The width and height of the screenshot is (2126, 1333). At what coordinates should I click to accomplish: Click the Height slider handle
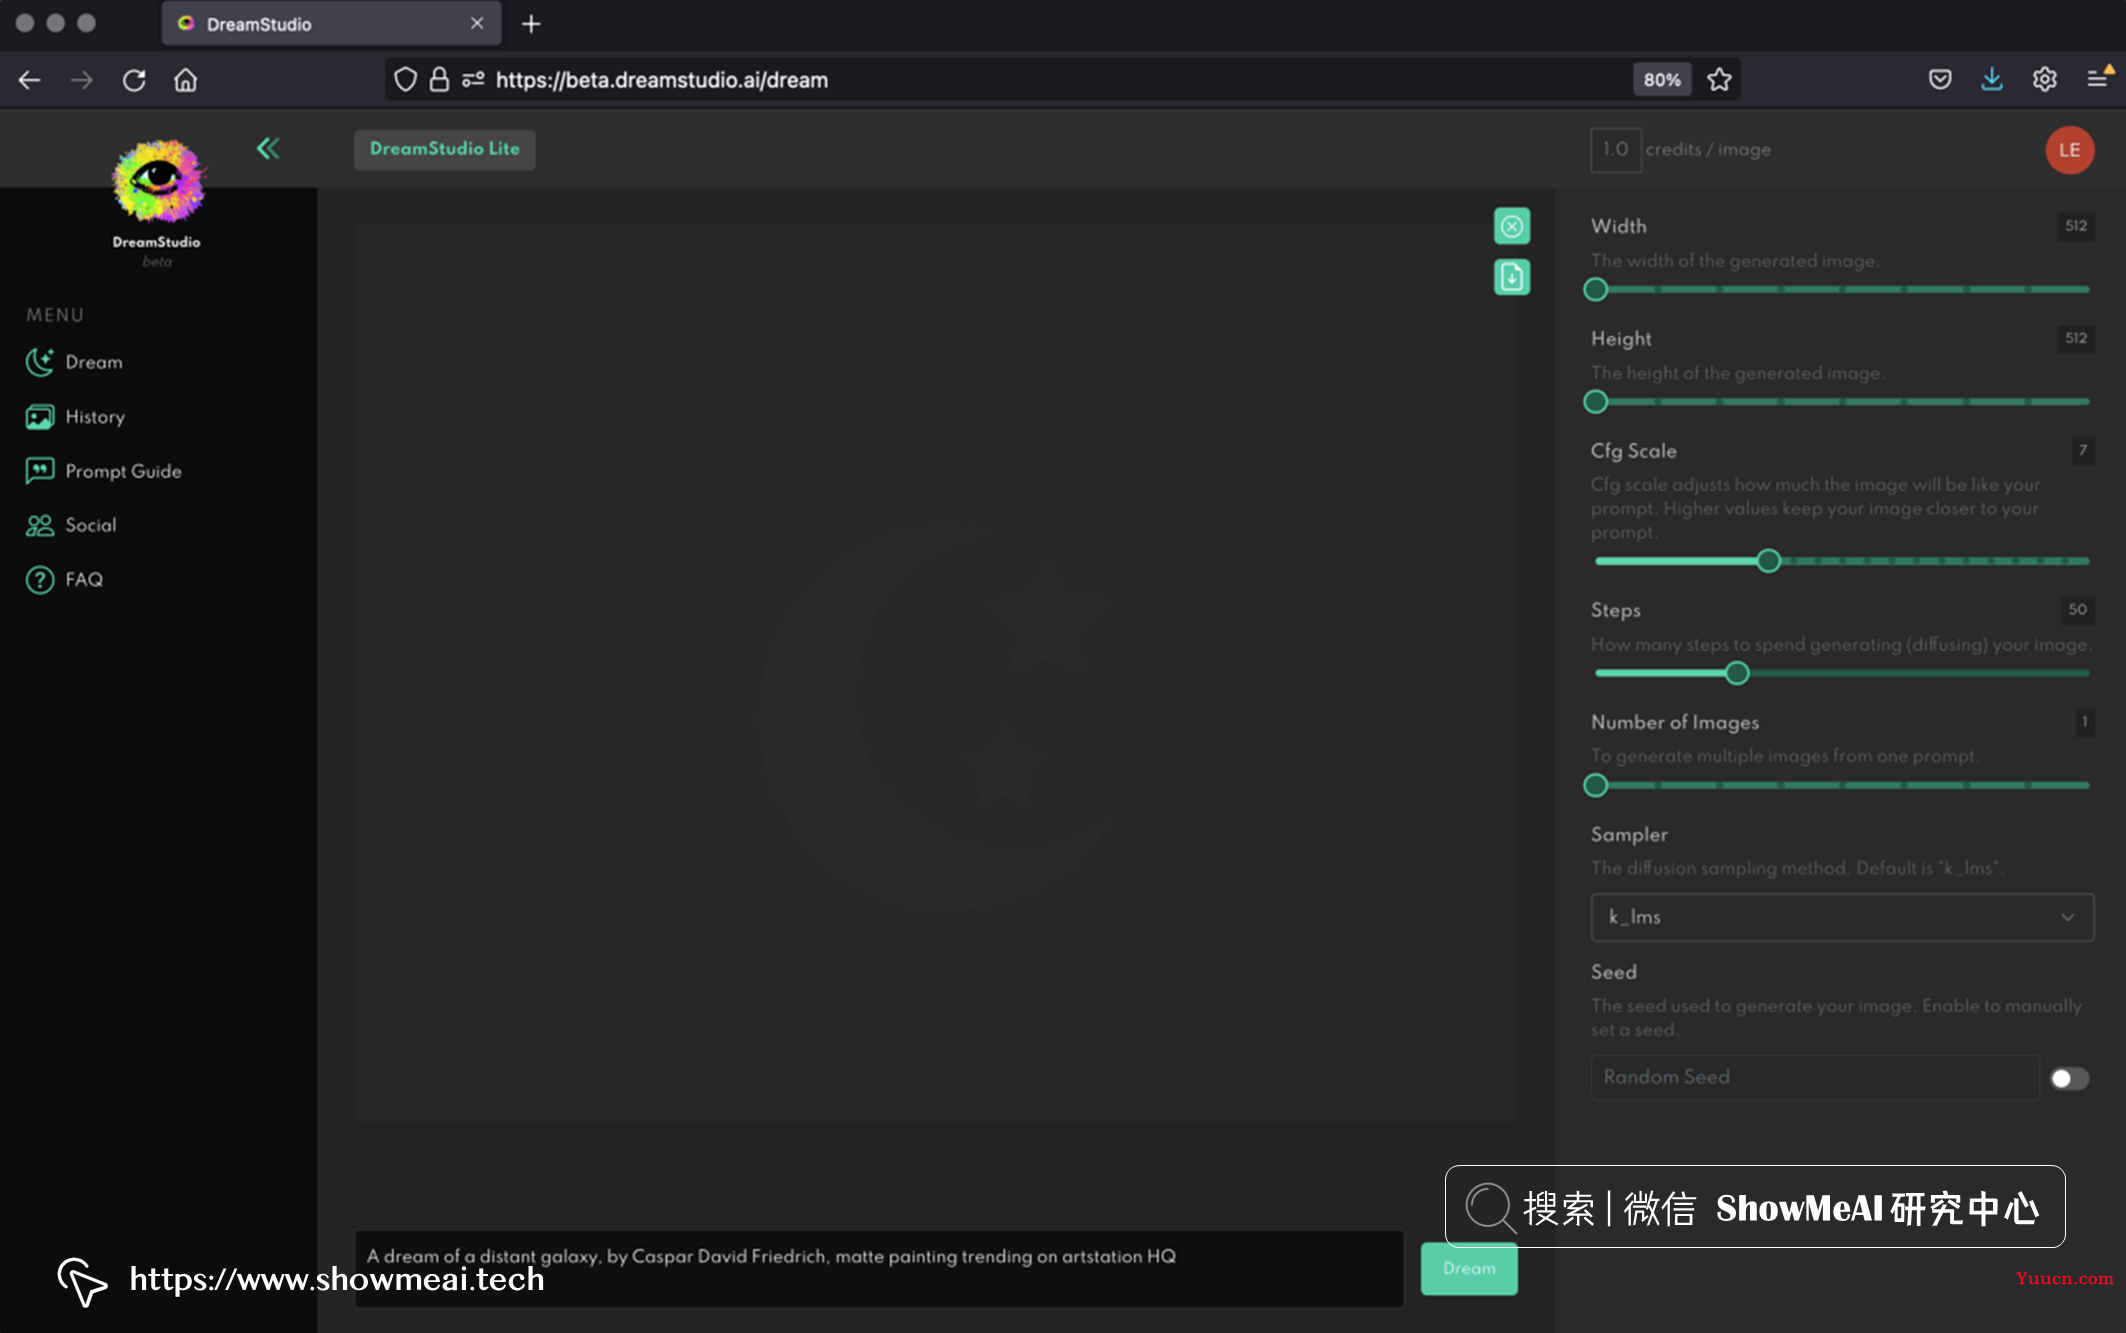(x=1596, y=402)
